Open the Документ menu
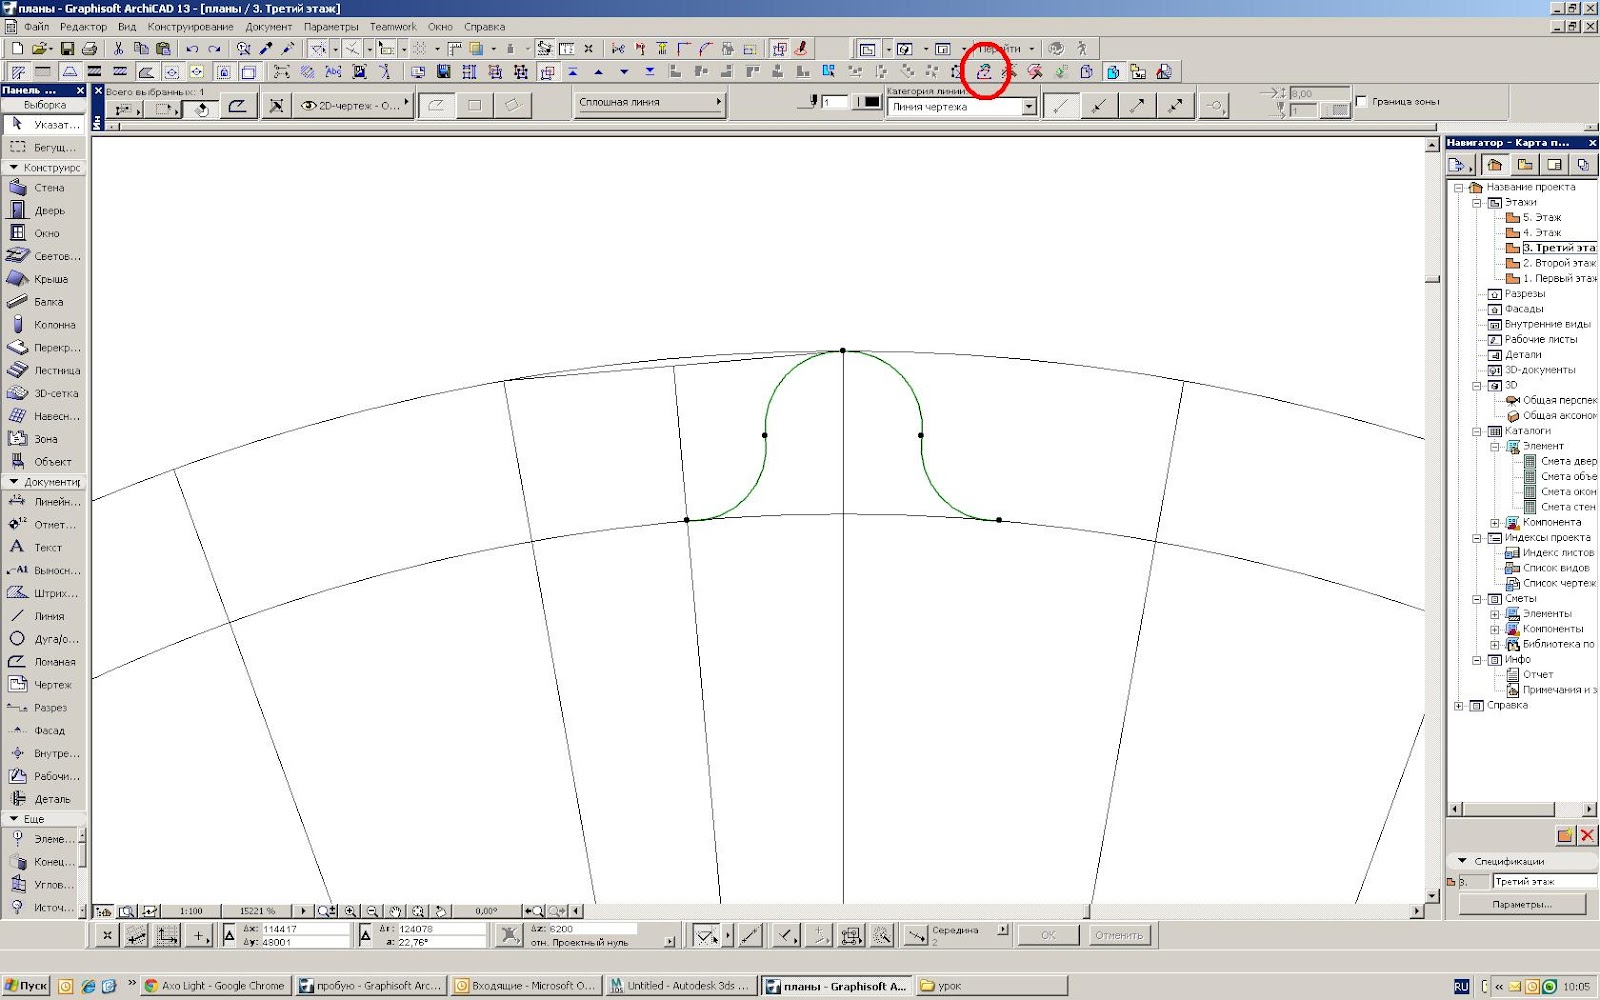 (x=269, y=27)
